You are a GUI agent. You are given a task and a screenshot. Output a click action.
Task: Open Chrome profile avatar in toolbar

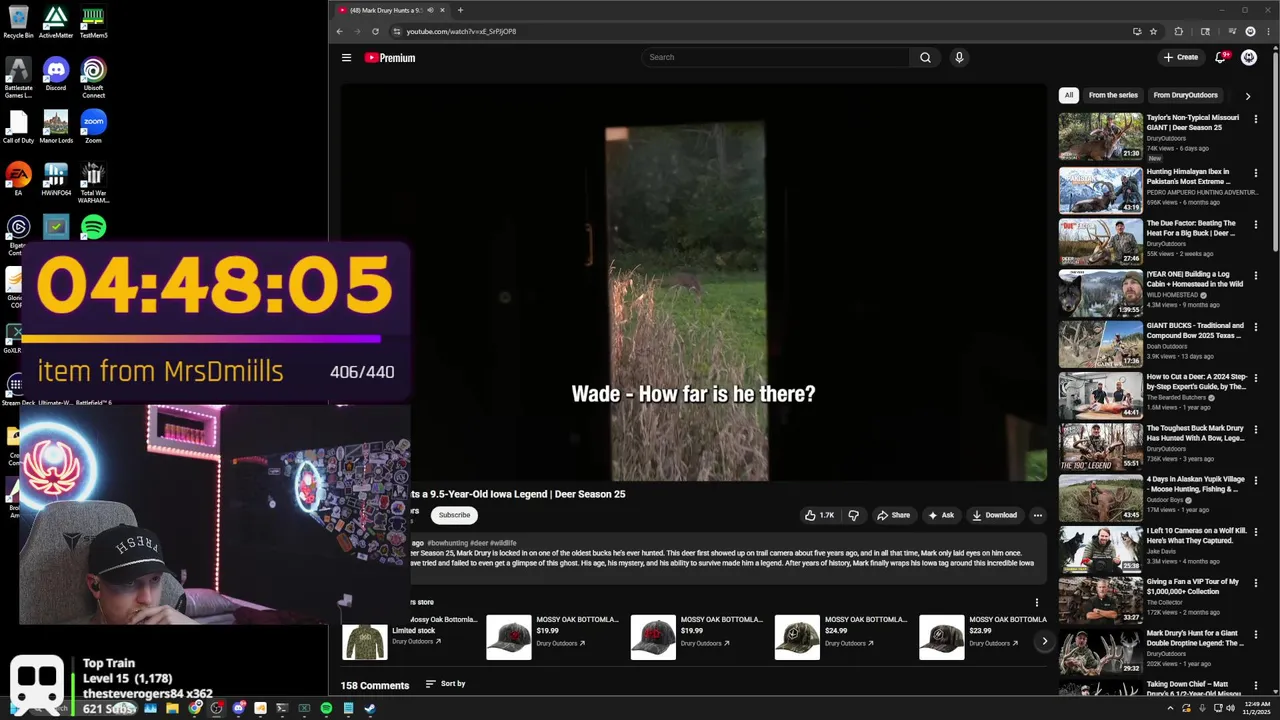[x=1250, y=31]
